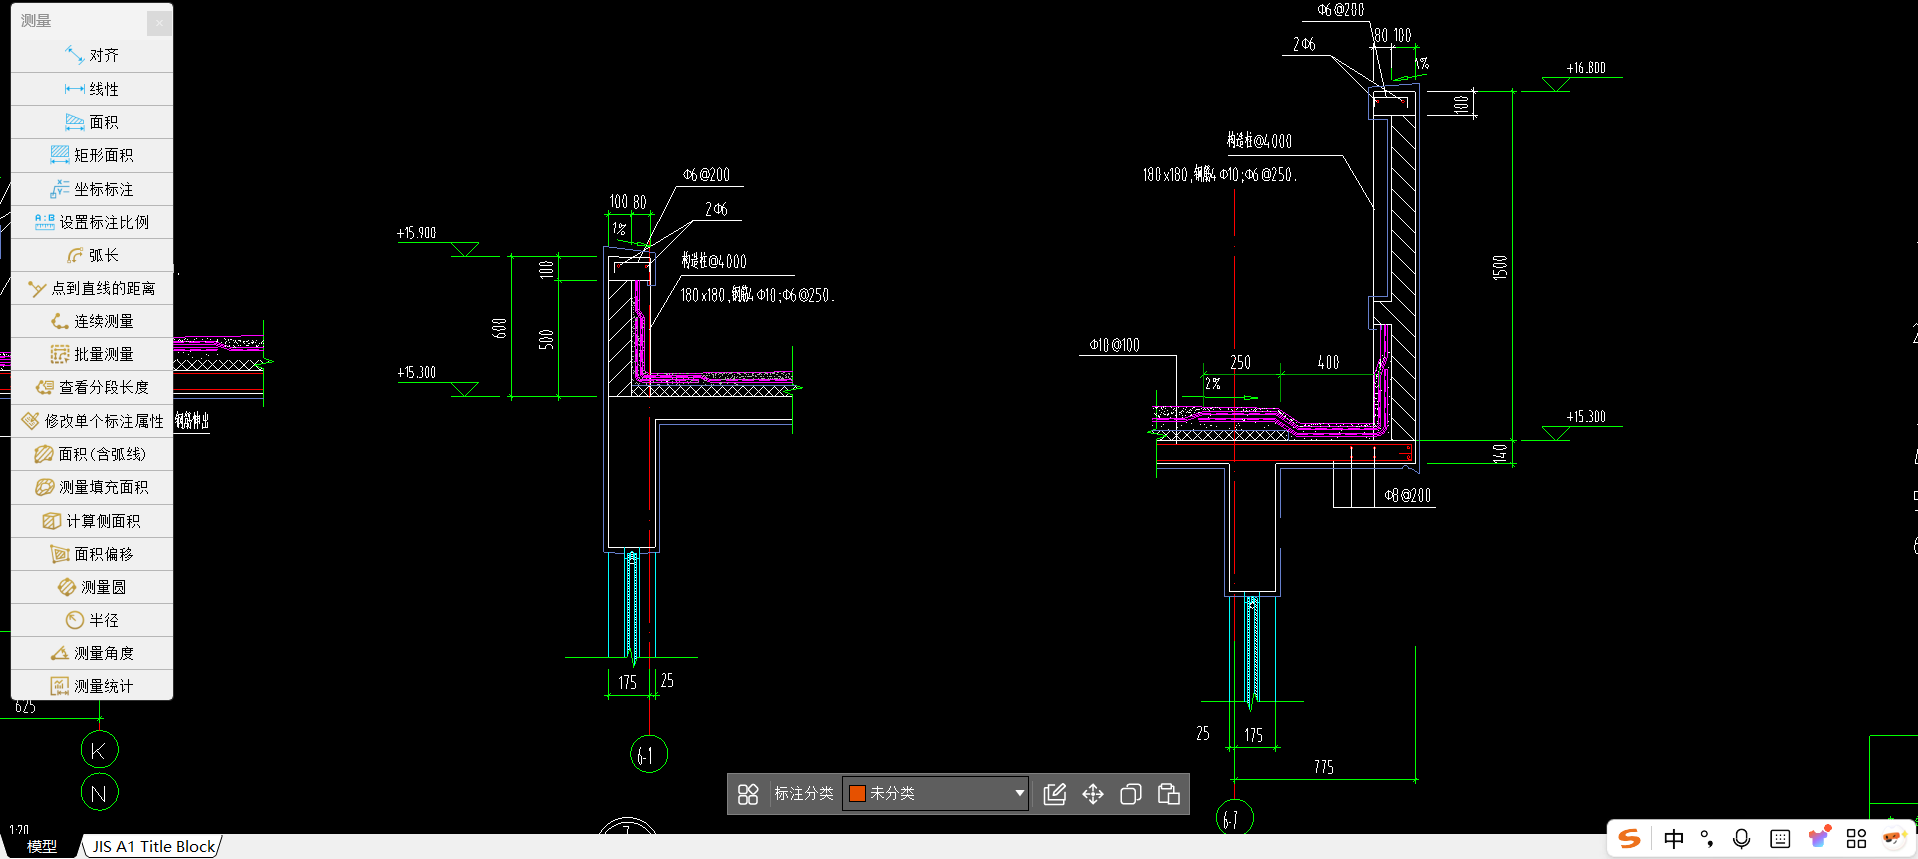This screenshot has height=859, width=1918.
Task: Click the +15.900 elevation label
Action: pyautogui.click(x=417, y=233)
